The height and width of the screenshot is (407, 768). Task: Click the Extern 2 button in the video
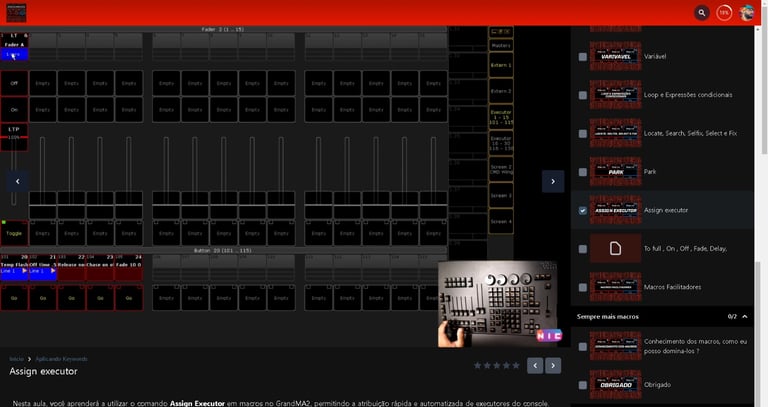501,91
